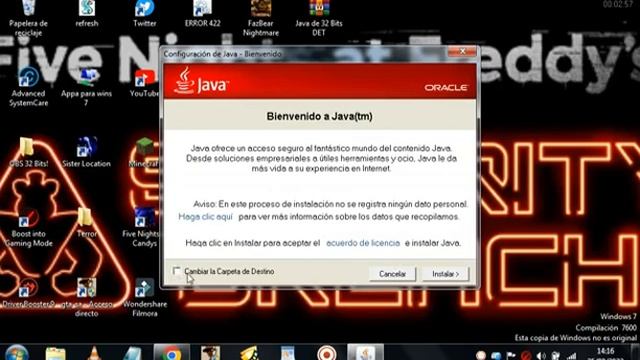Viewport: 640px width, 360px height.
Task: Click the Cancelar button
Action: [x=392, y=274]
